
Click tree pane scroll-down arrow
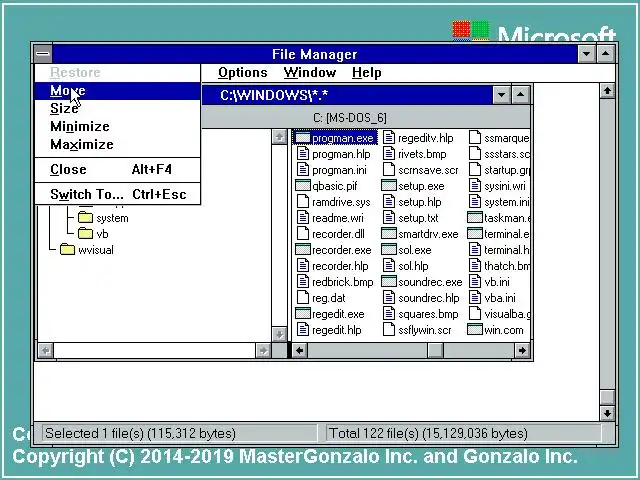tap(279, 334)
